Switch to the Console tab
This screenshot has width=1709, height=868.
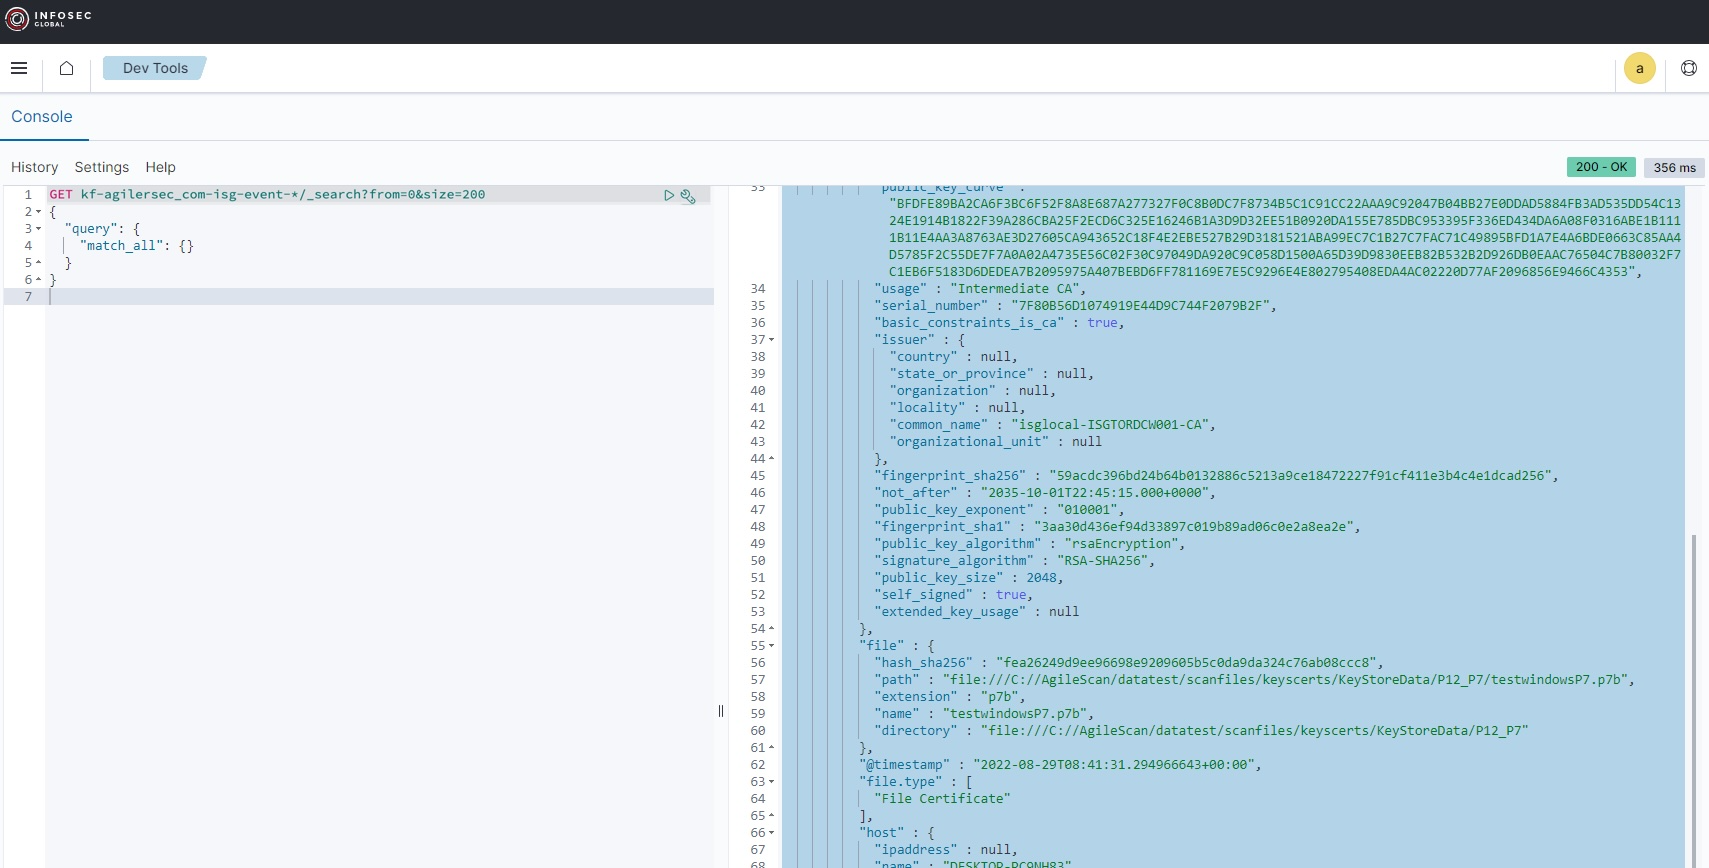[x=42, y=117]
